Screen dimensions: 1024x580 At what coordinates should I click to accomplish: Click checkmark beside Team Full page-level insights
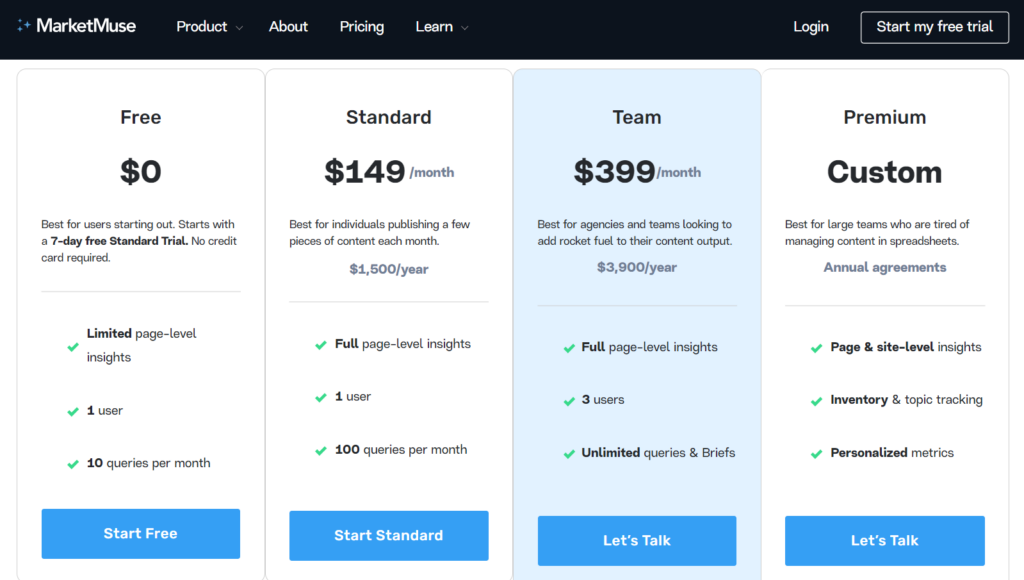(569, 348)
